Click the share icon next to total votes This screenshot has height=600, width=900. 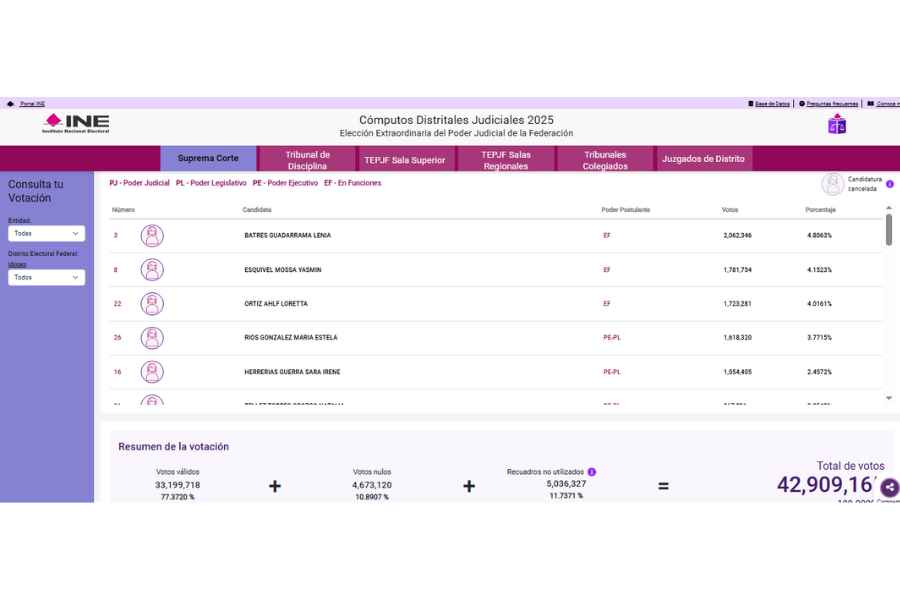pos(889,489)
